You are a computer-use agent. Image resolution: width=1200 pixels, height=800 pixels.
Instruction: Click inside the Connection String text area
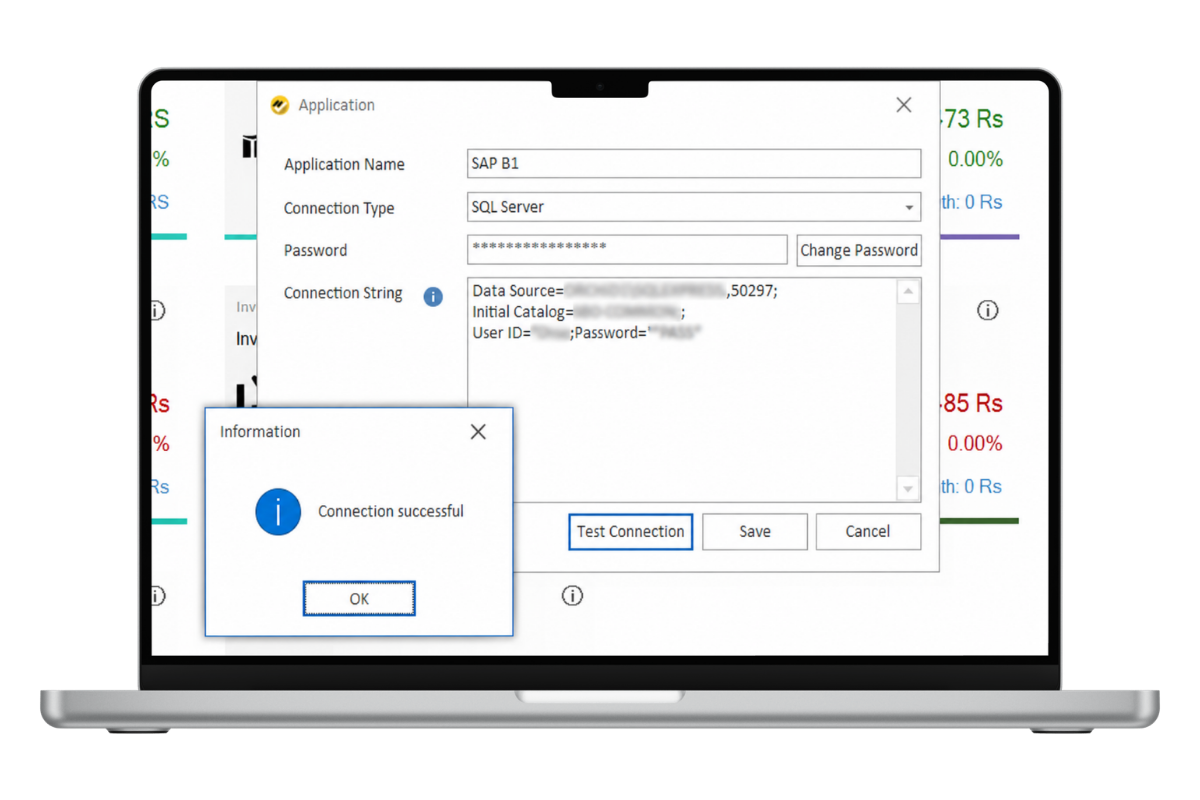(x=682, y=390)
